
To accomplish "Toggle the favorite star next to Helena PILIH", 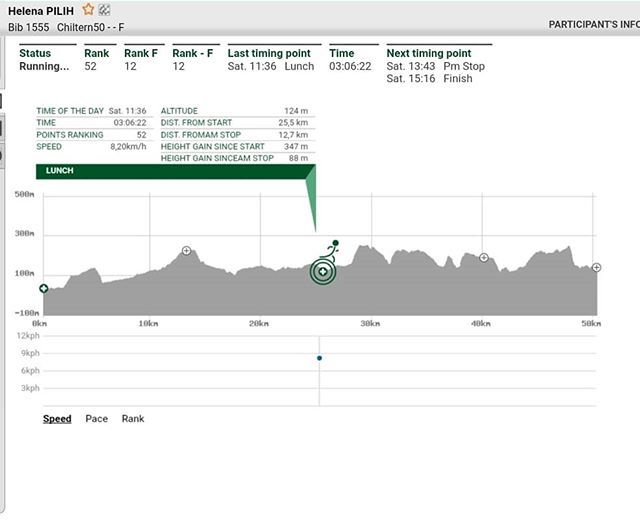I will [x=88, y=9].
